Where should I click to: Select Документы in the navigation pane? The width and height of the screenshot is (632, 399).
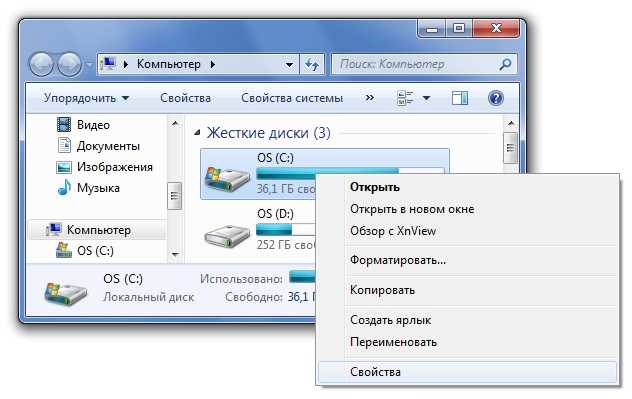108,145
